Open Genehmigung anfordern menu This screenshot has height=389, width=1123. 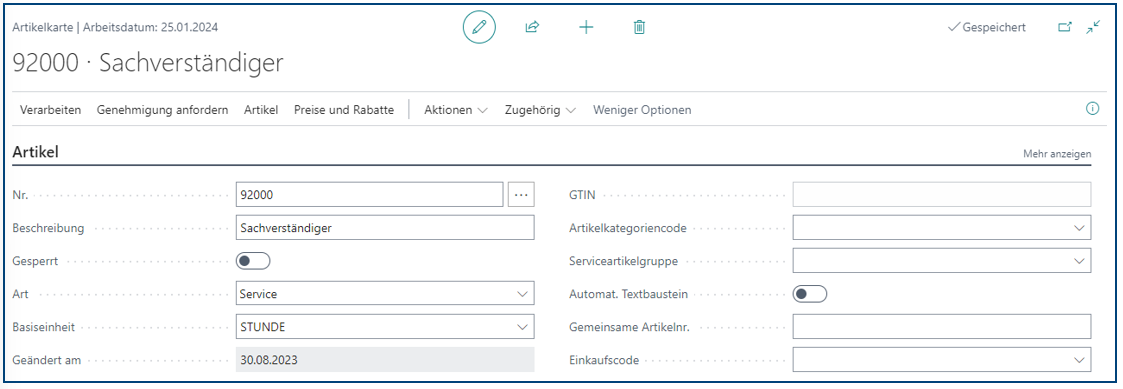click(163, 110)
